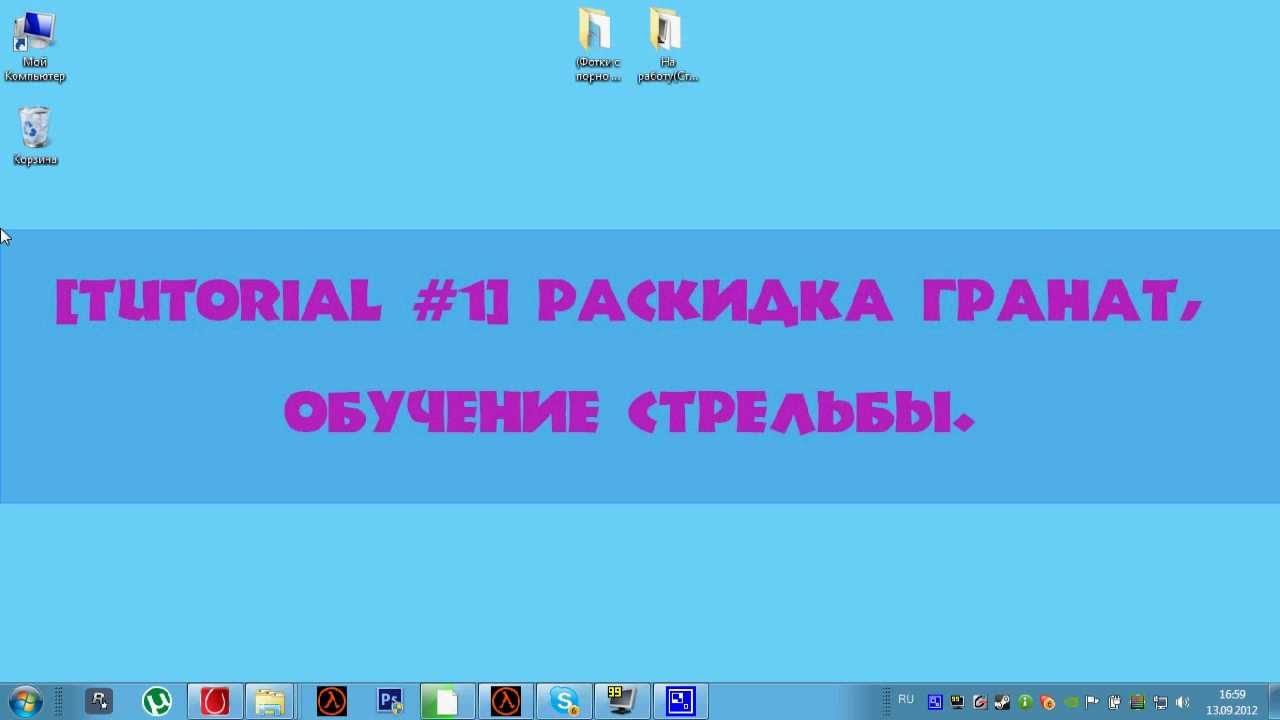Open the blue square app taskbar button
The image size is (1280, 720).
[680, 701]
